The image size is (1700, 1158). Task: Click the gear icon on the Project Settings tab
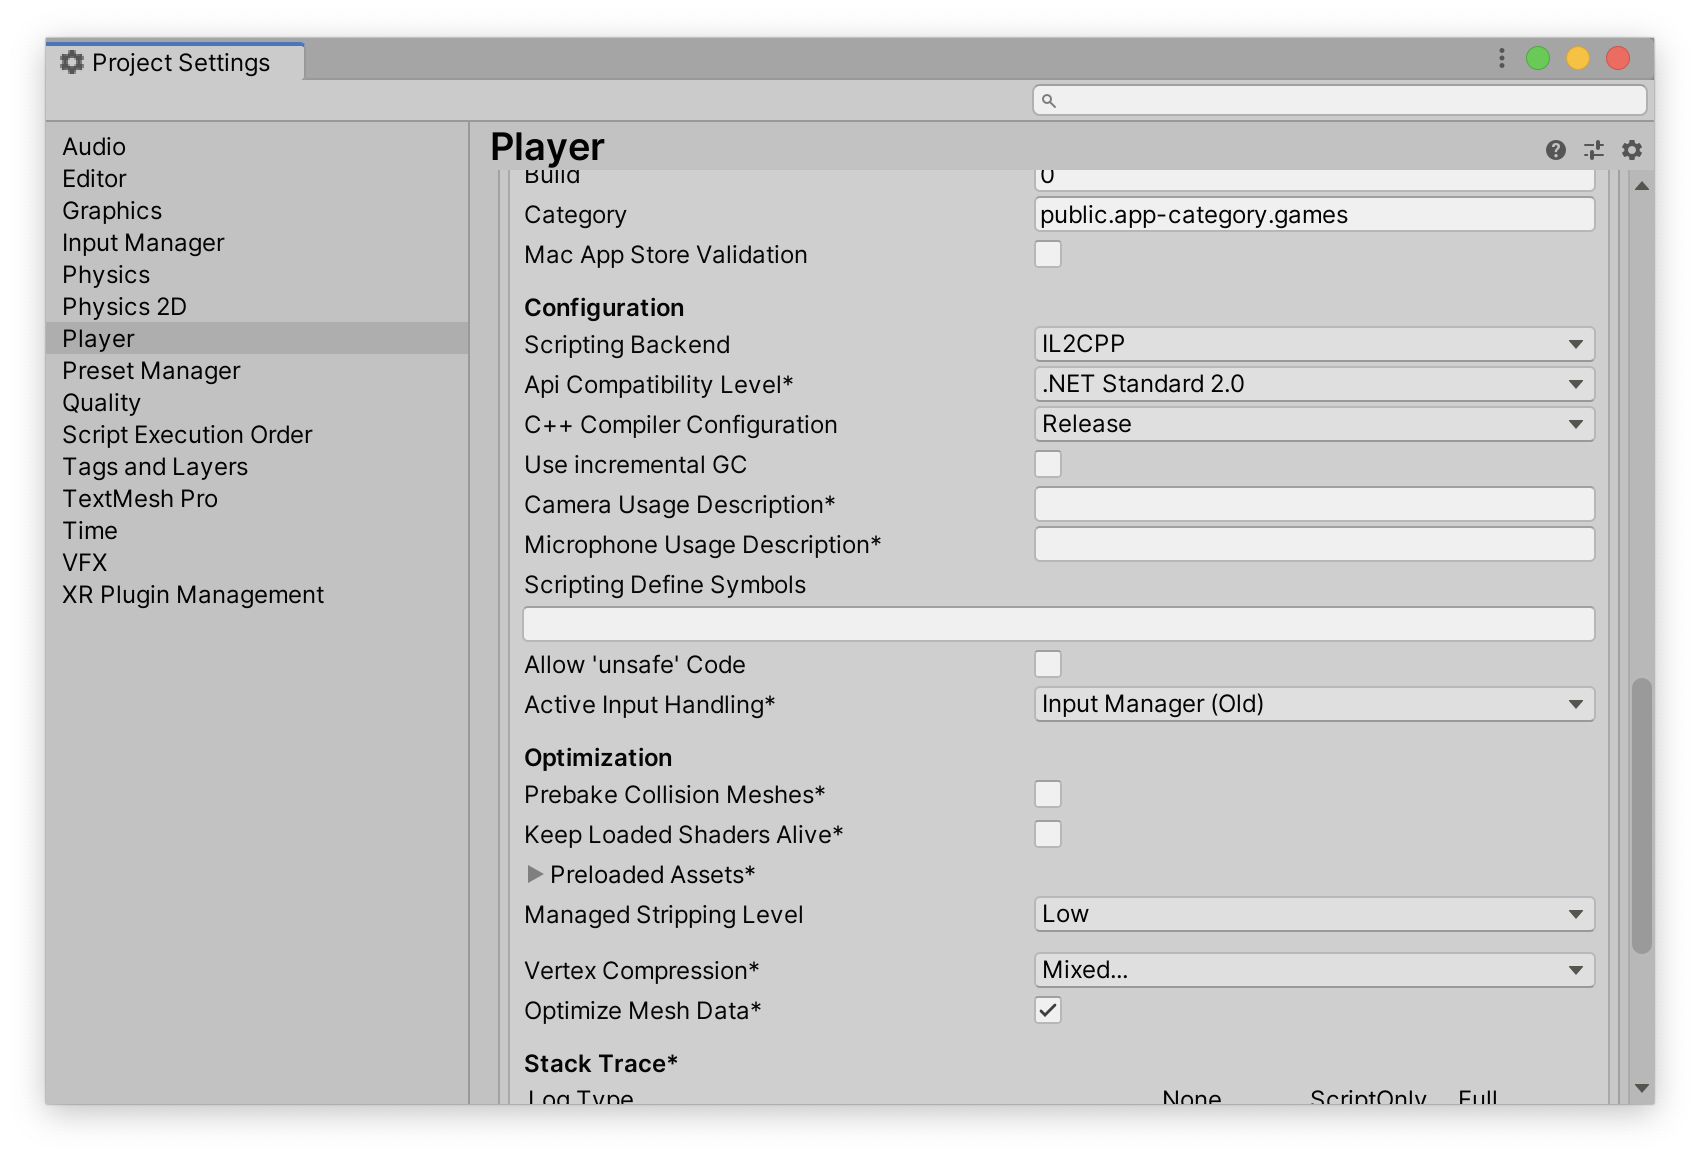[x=70, y=62]
